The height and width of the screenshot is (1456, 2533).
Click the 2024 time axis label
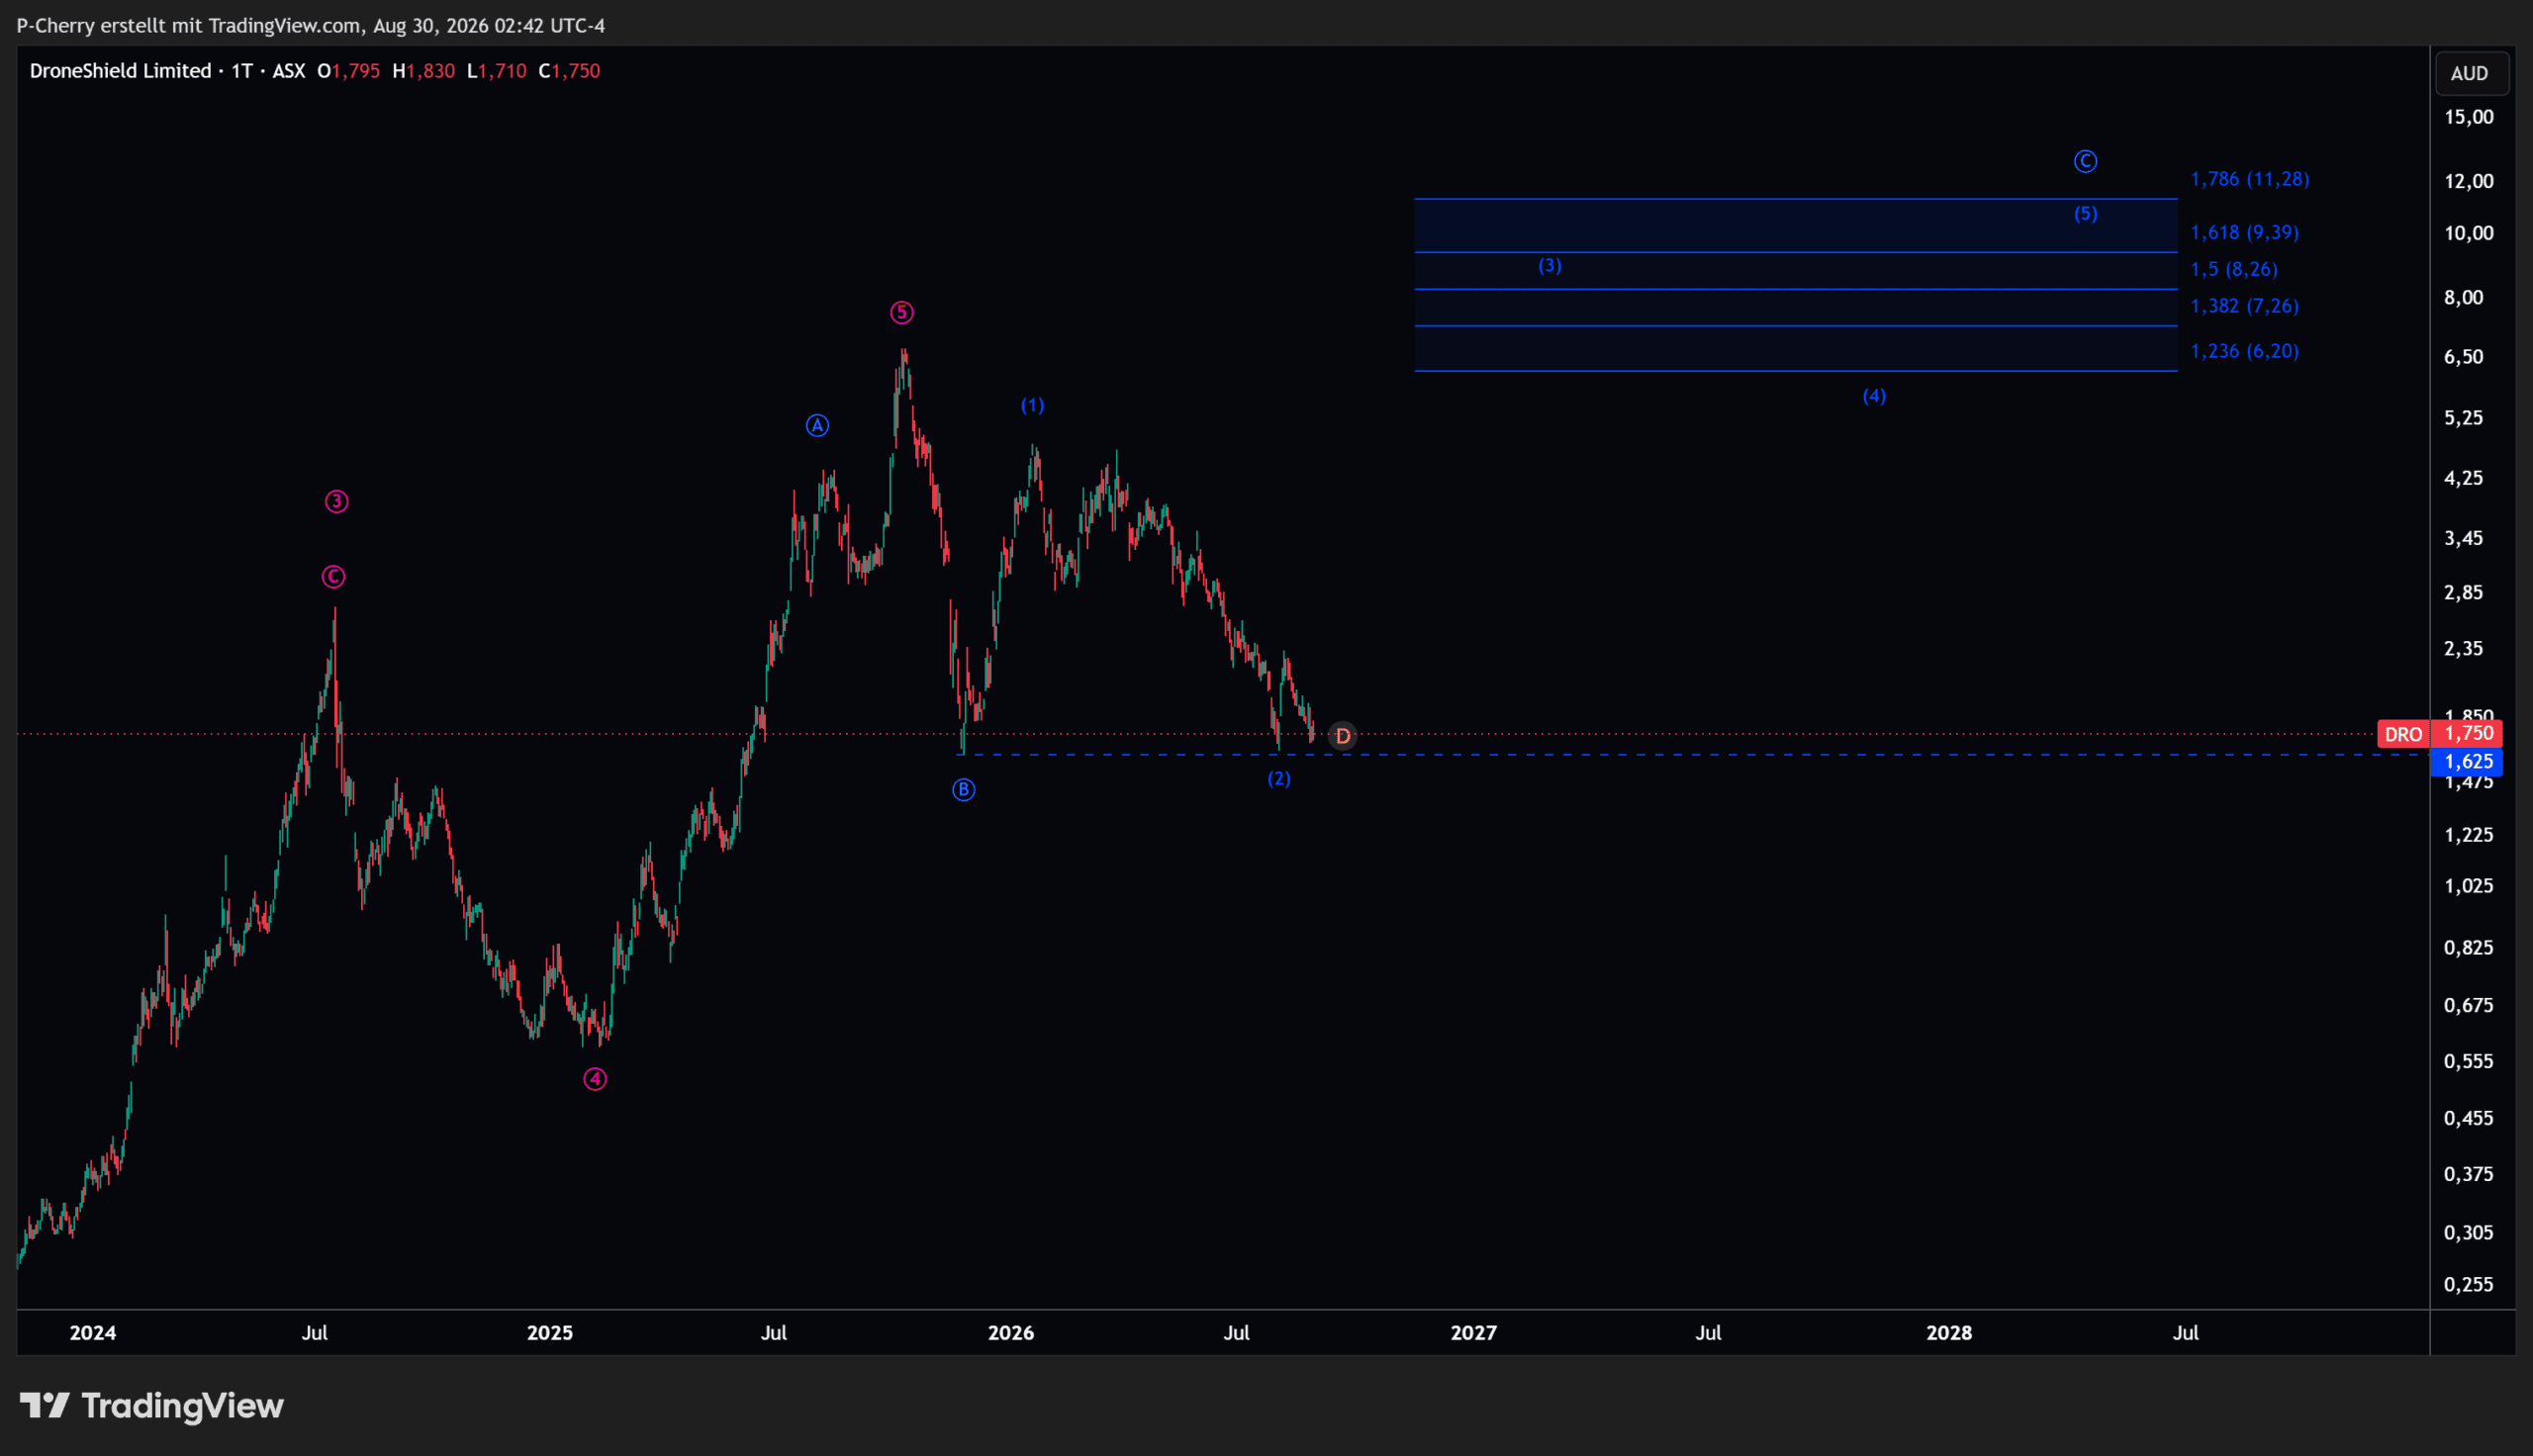tap(93, 1333)
